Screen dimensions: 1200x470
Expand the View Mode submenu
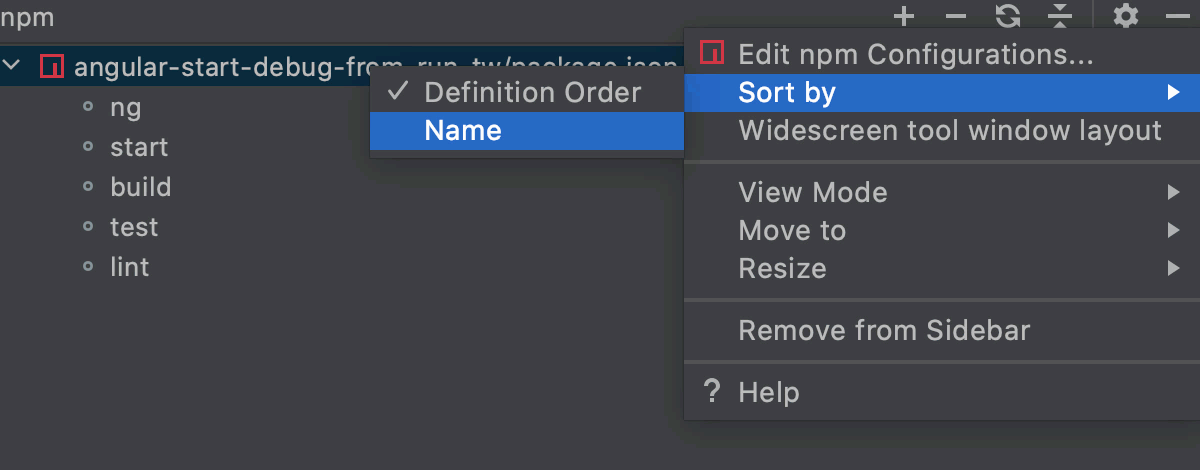click(x=941, y=192)
